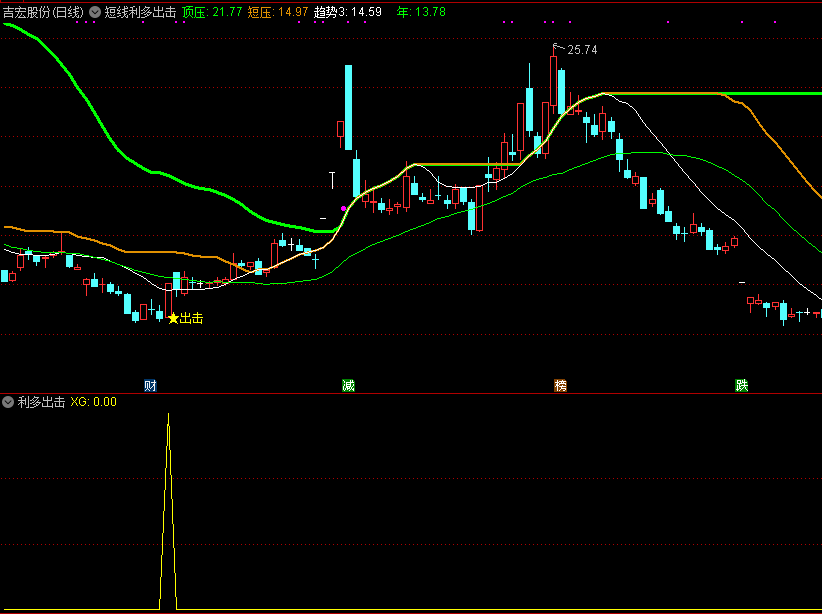The height and width of the screenshot is (614, 822).
Task: Click the 25.74 high price label
Action: pos(582,50)
